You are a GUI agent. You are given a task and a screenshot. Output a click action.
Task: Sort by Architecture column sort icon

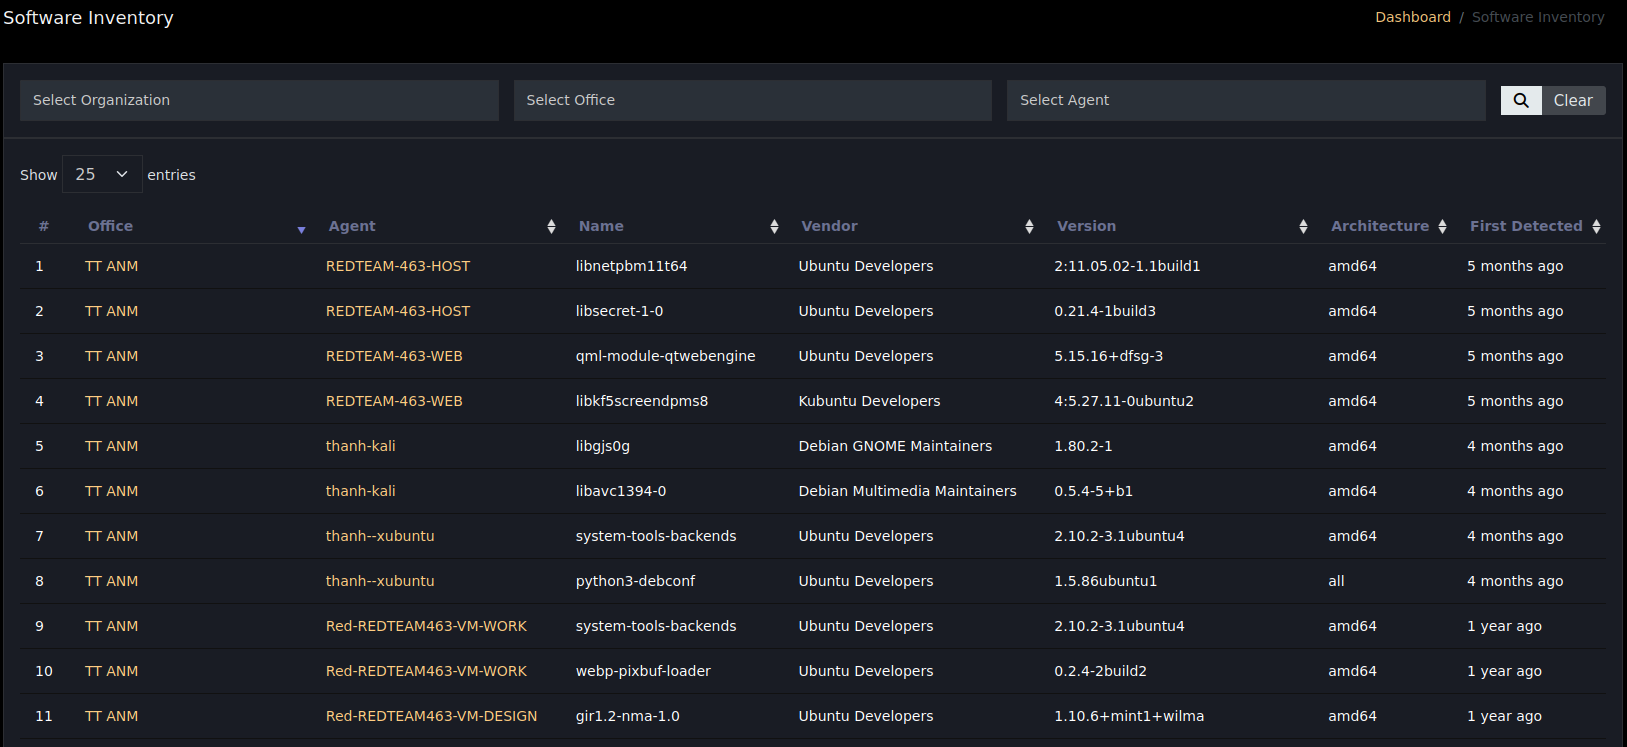pyautogui.click(x=1442, y=227)
